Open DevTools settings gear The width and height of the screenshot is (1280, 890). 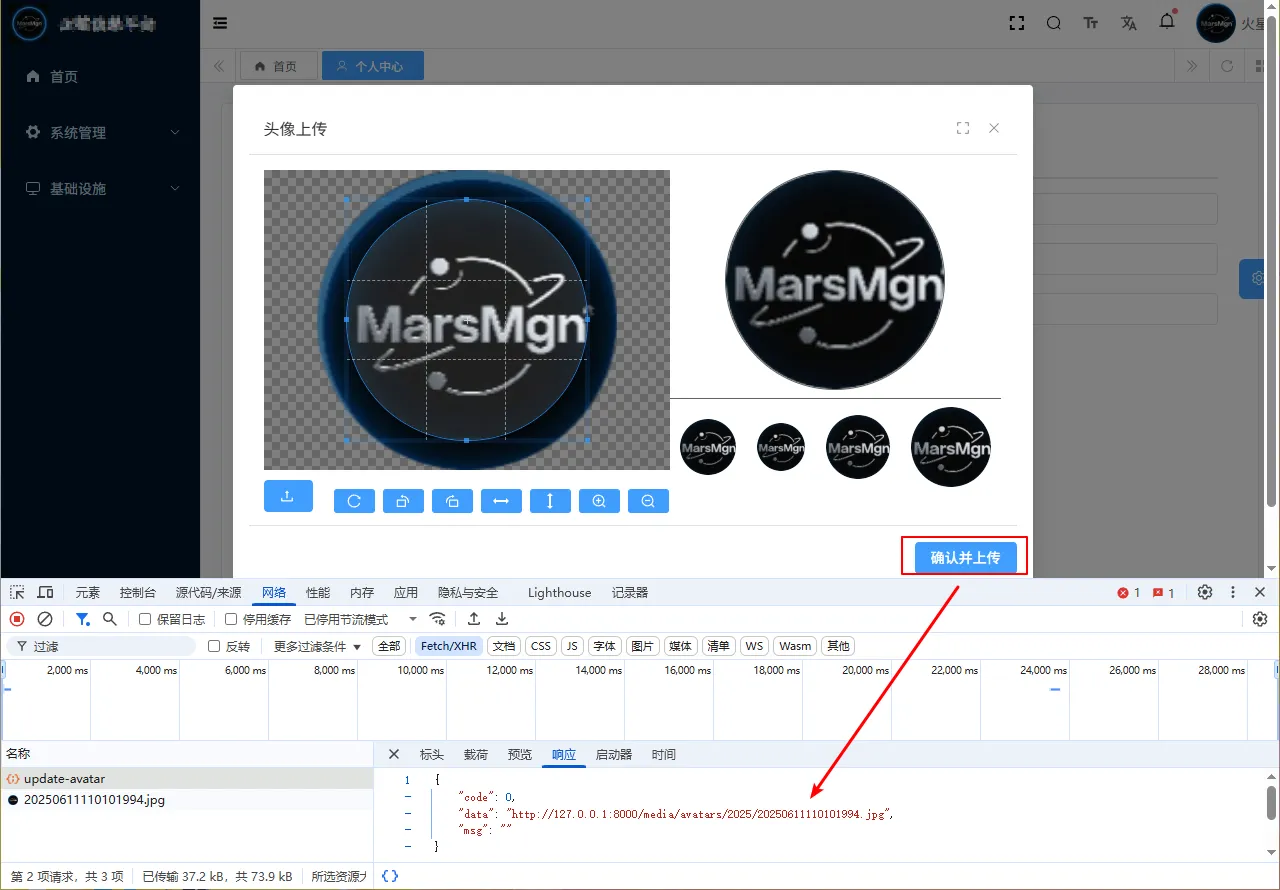(x=1205, y=592)
